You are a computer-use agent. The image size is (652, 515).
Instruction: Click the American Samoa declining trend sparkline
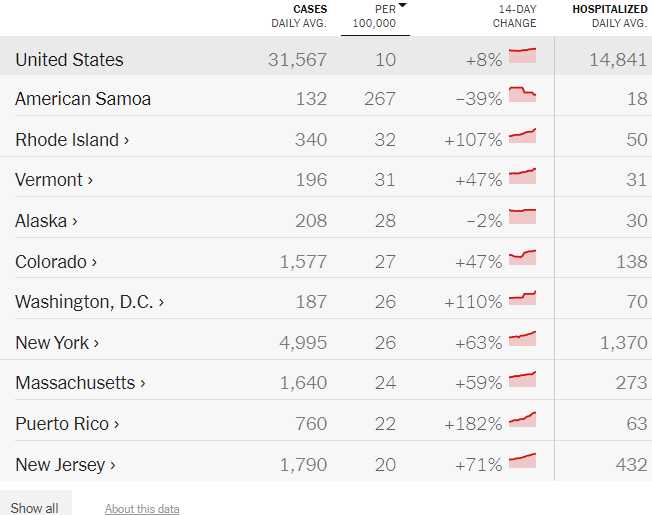[x=522, y=96]
